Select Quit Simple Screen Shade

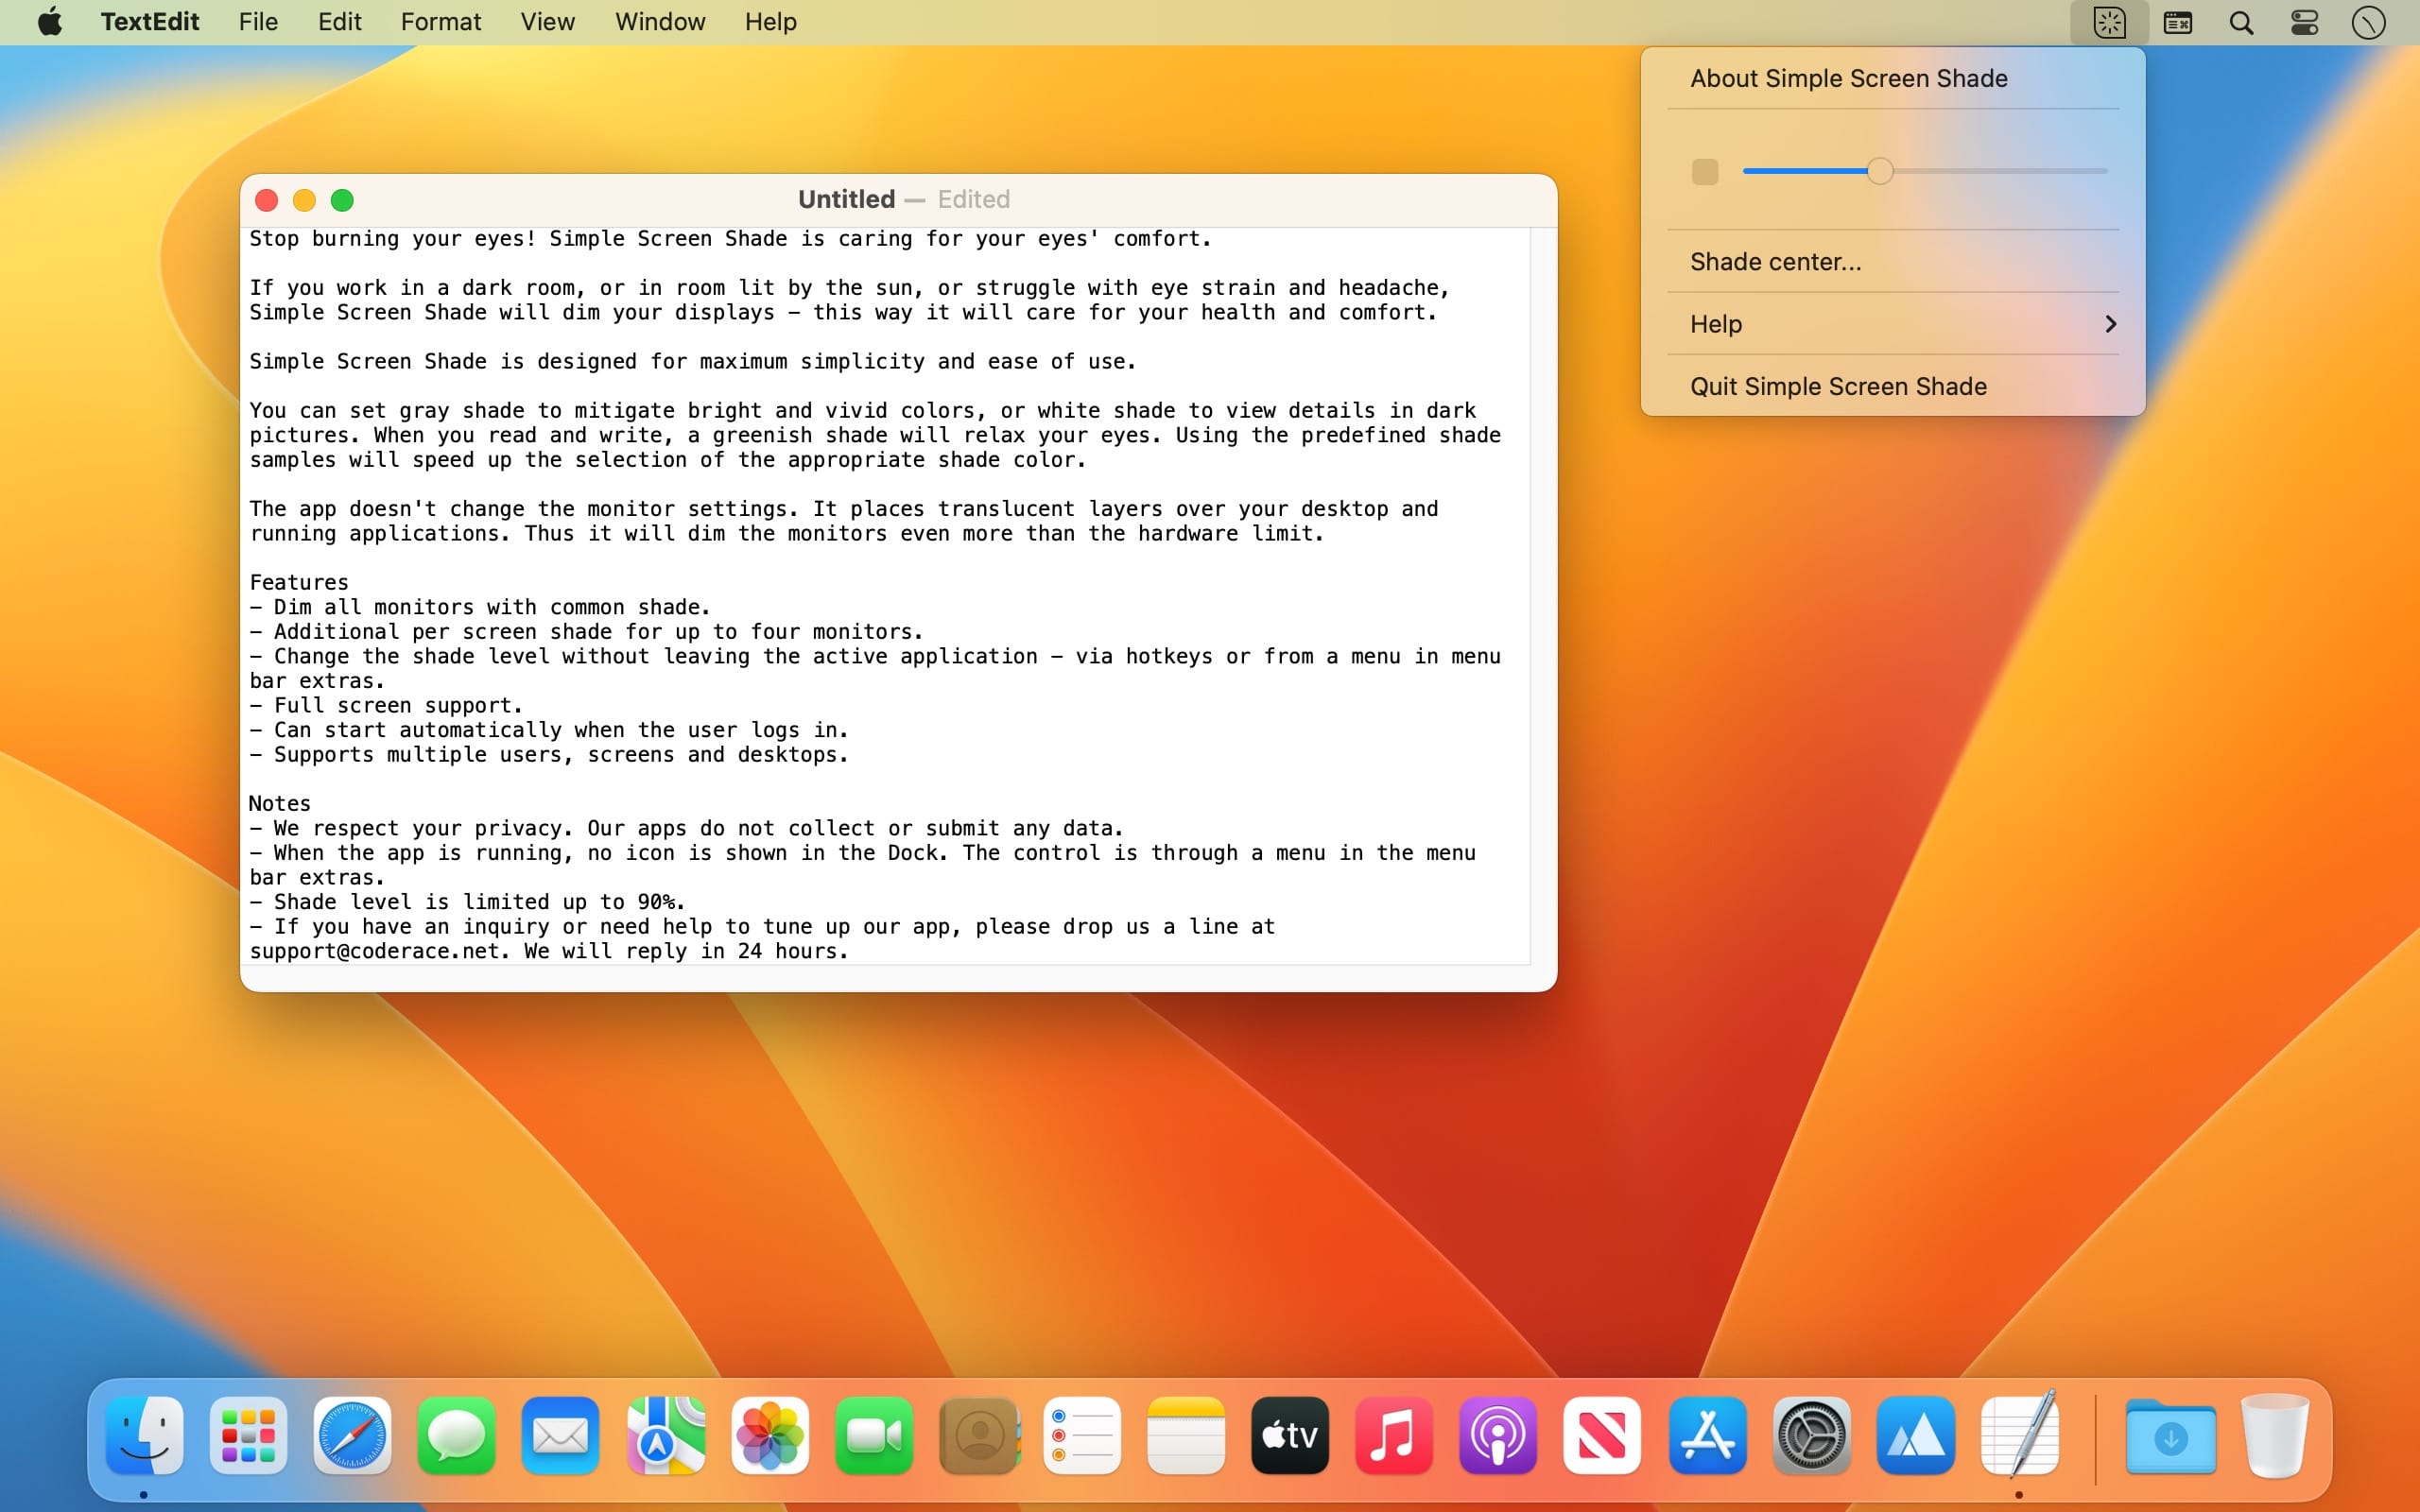[1892, 386]
